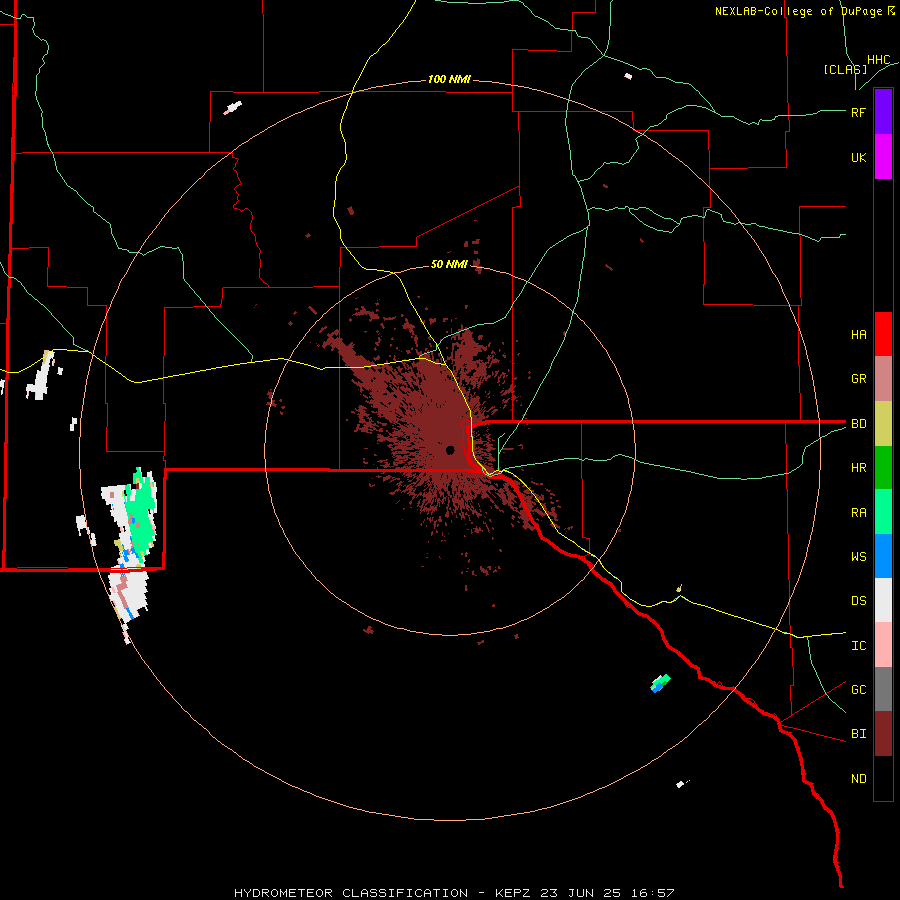Click the 'BI' legend label

(x=859, y=734)
